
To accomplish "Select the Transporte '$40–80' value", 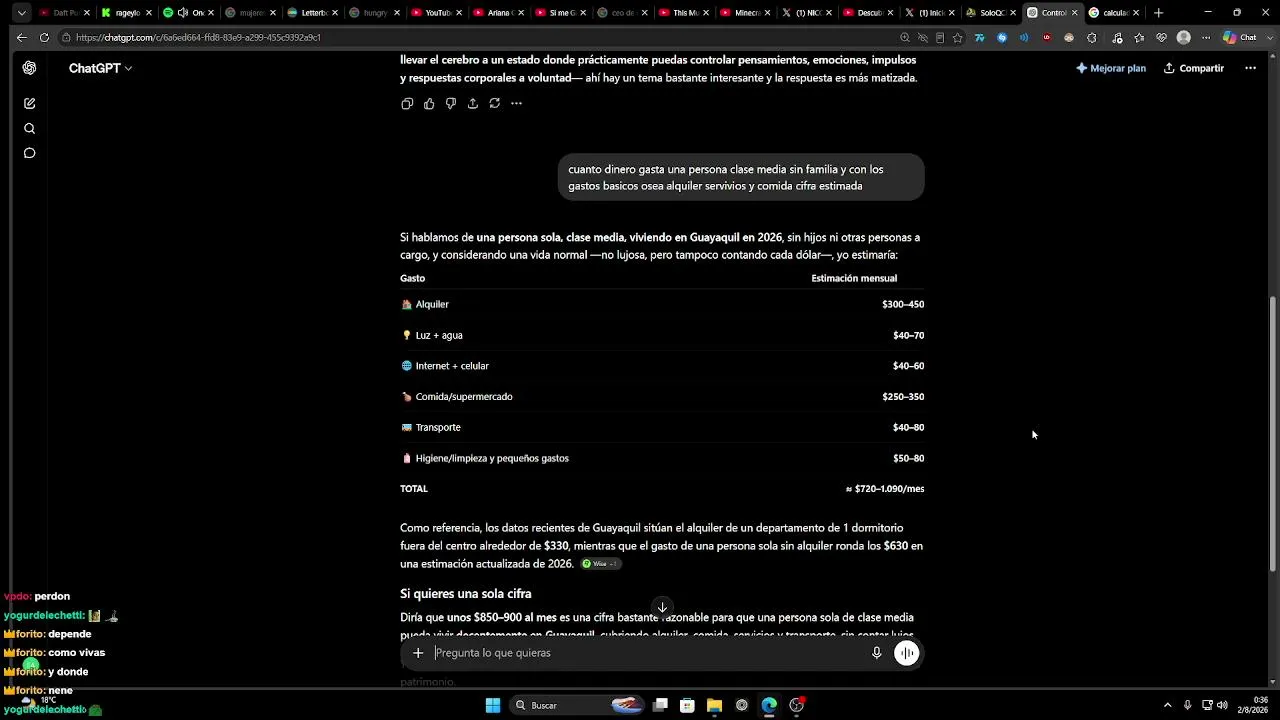I will pos(908,428).
